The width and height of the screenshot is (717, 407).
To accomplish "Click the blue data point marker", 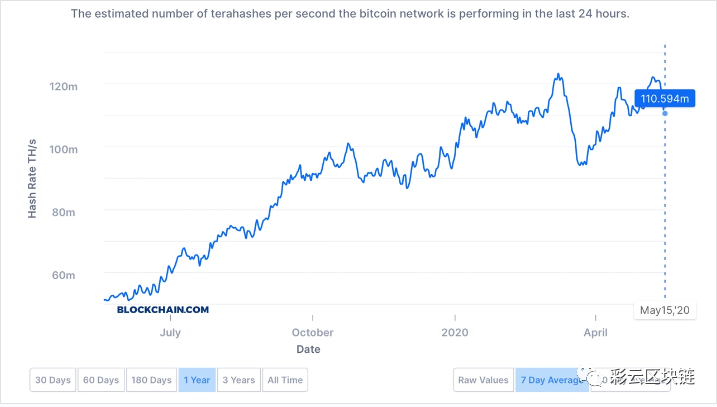I will tap(665, 112).
